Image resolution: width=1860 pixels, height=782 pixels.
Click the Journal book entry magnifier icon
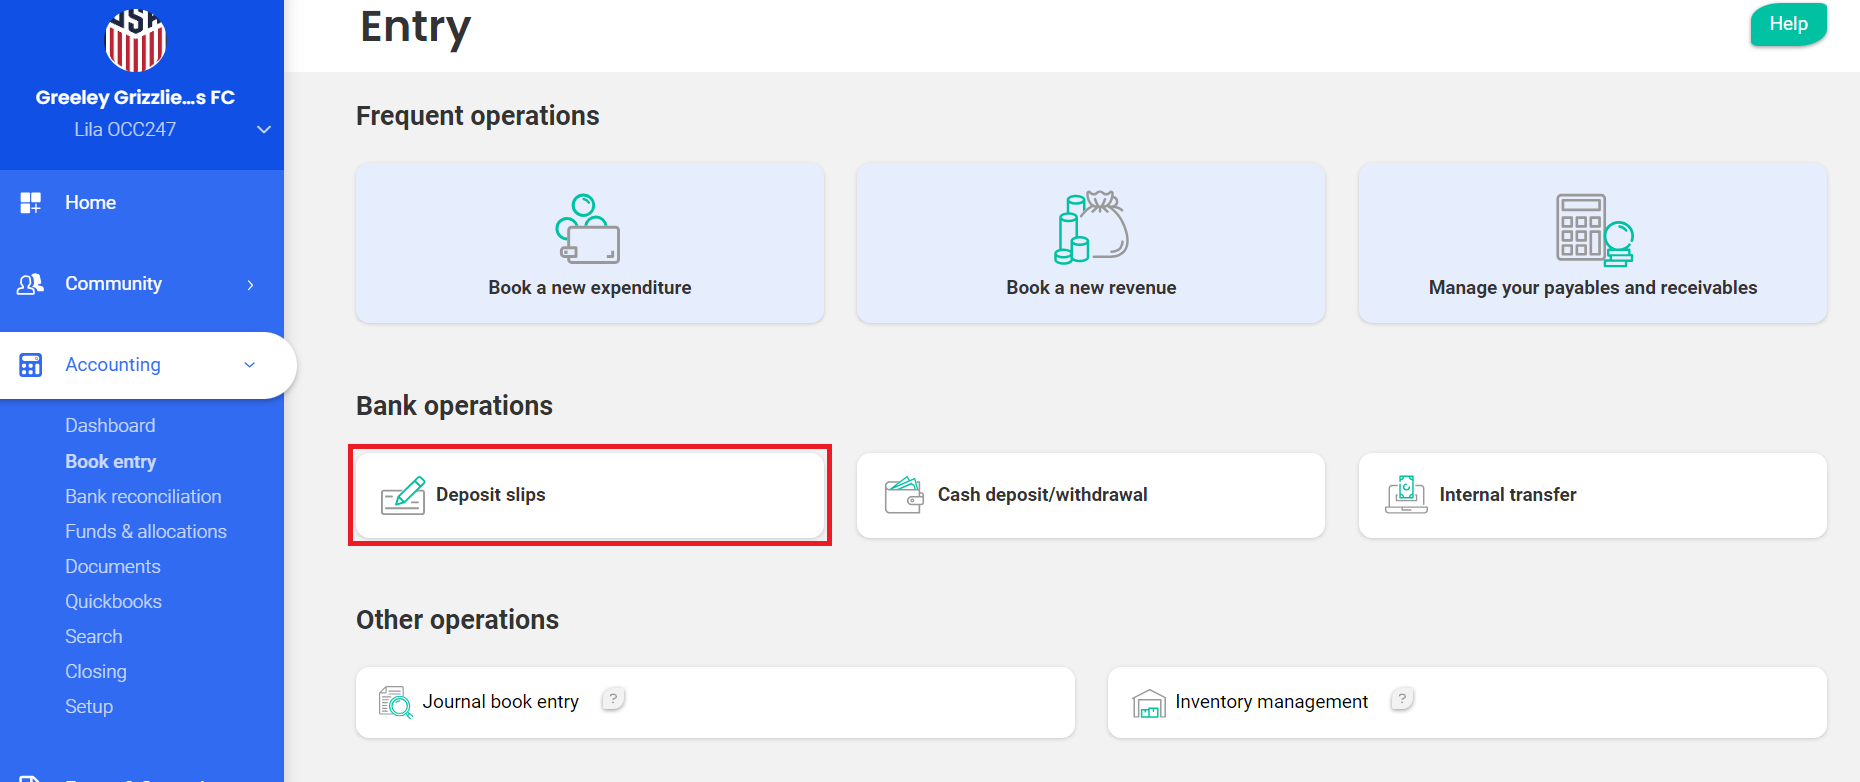395,702
